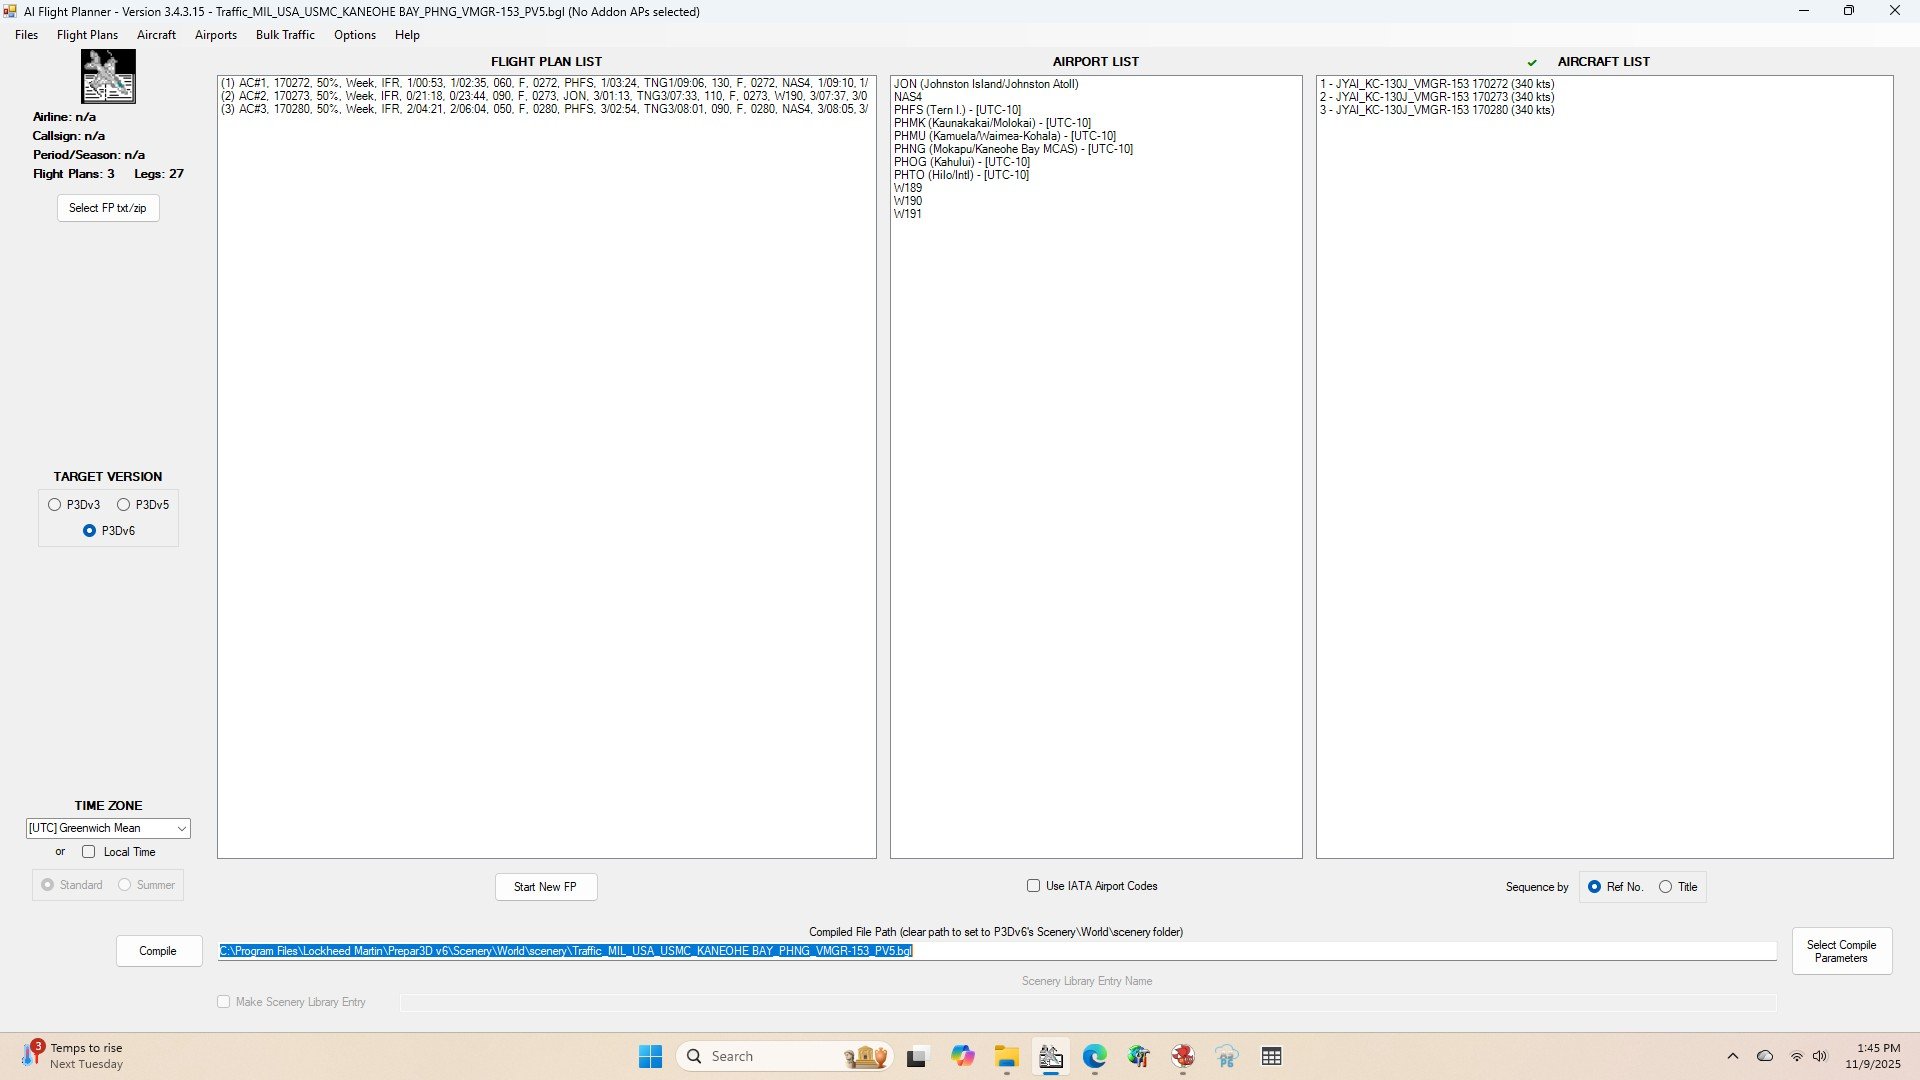Click the Copilot icon in the taskbar
This screenshot has width=1920, height=1080.
[962, 1057]
